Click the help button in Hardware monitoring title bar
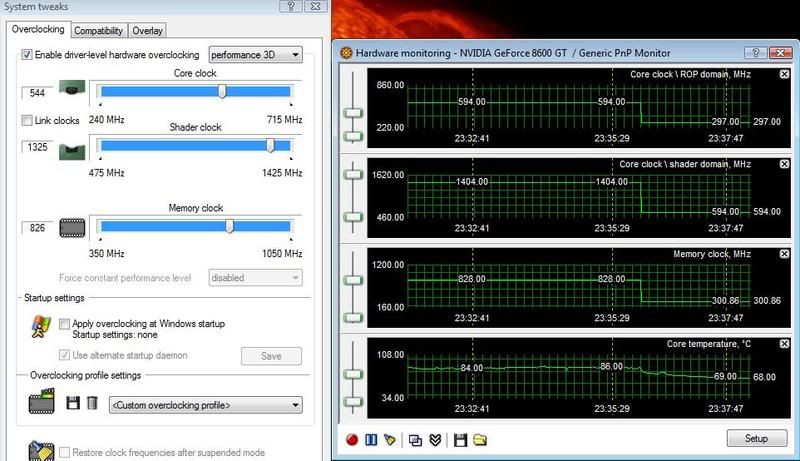This screenshot has width=800, height=461. click(x=756, y=53)
